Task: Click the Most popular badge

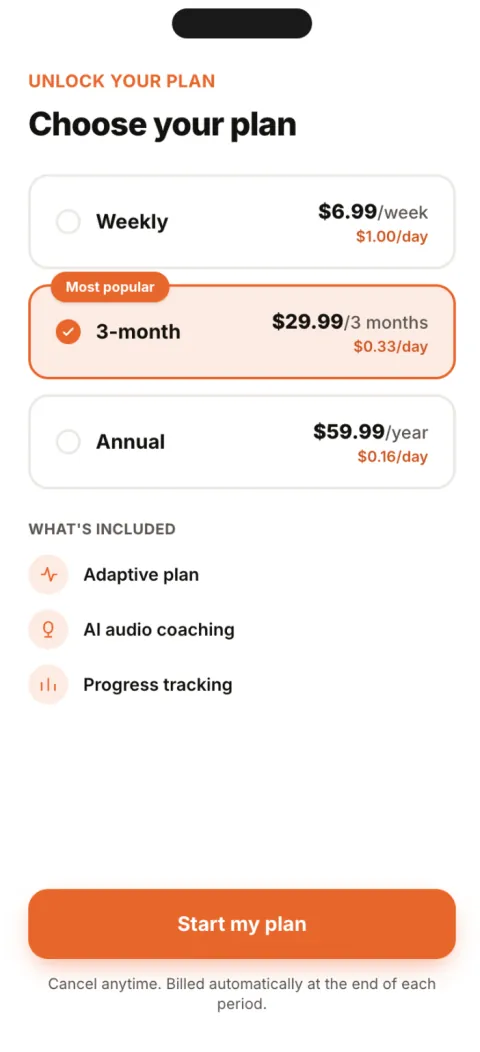Action: (x=110, y=288)
